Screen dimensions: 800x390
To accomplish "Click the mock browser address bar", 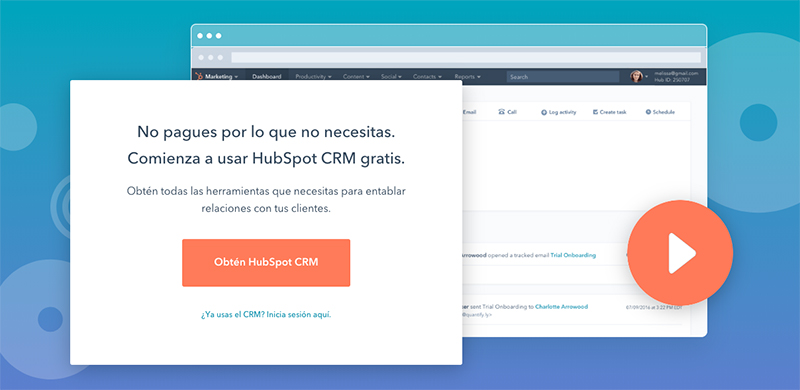I will (x=466, y=57).
